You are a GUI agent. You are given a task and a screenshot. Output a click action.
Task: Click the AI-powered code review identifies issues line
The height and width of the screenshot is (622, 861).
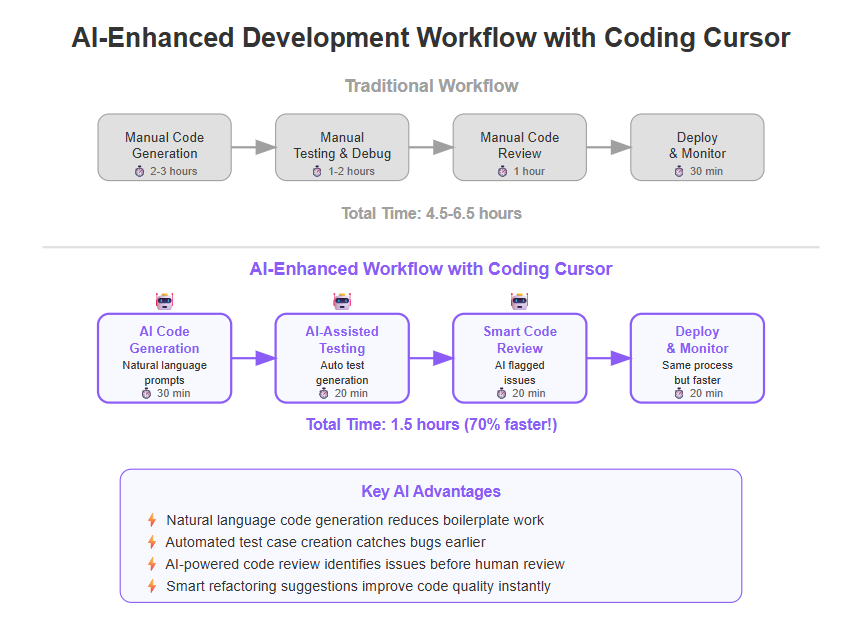click(365, 564)
